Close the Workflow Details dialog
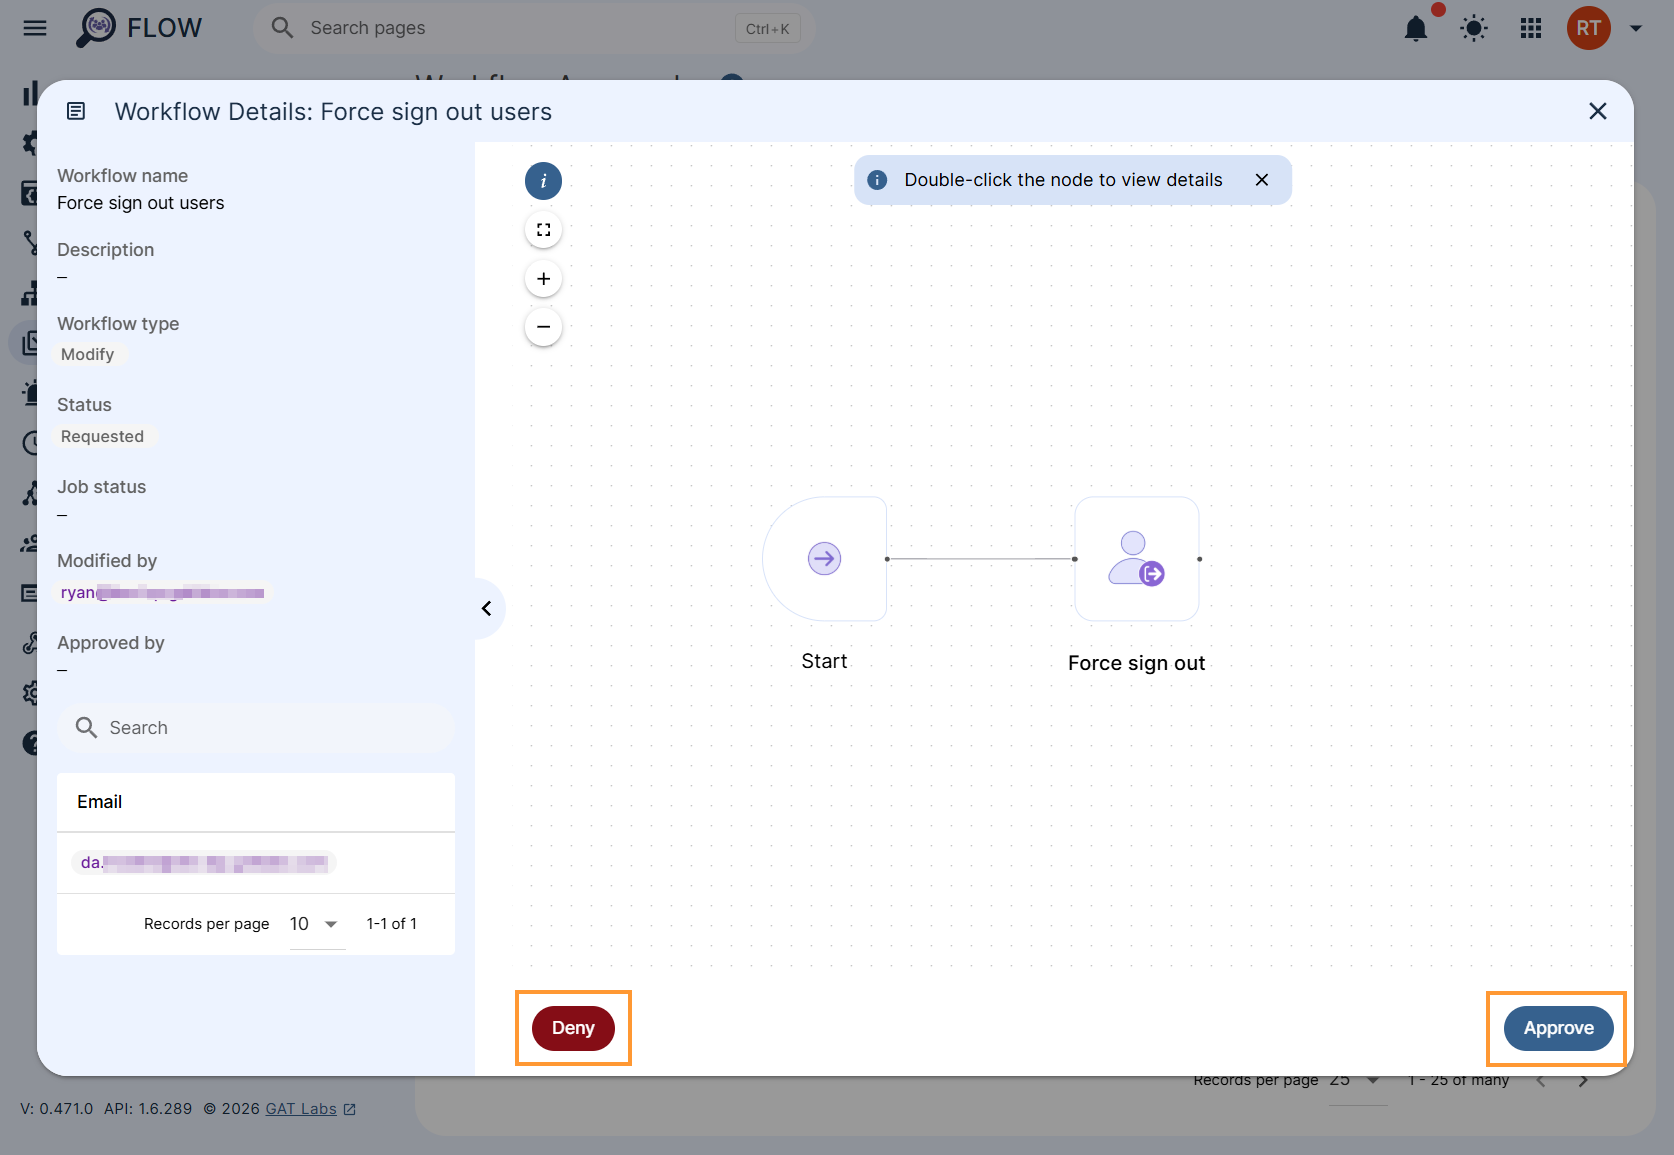Image resolution: width=1674 pixels, height=1155 pixels. coord(1598,111)
